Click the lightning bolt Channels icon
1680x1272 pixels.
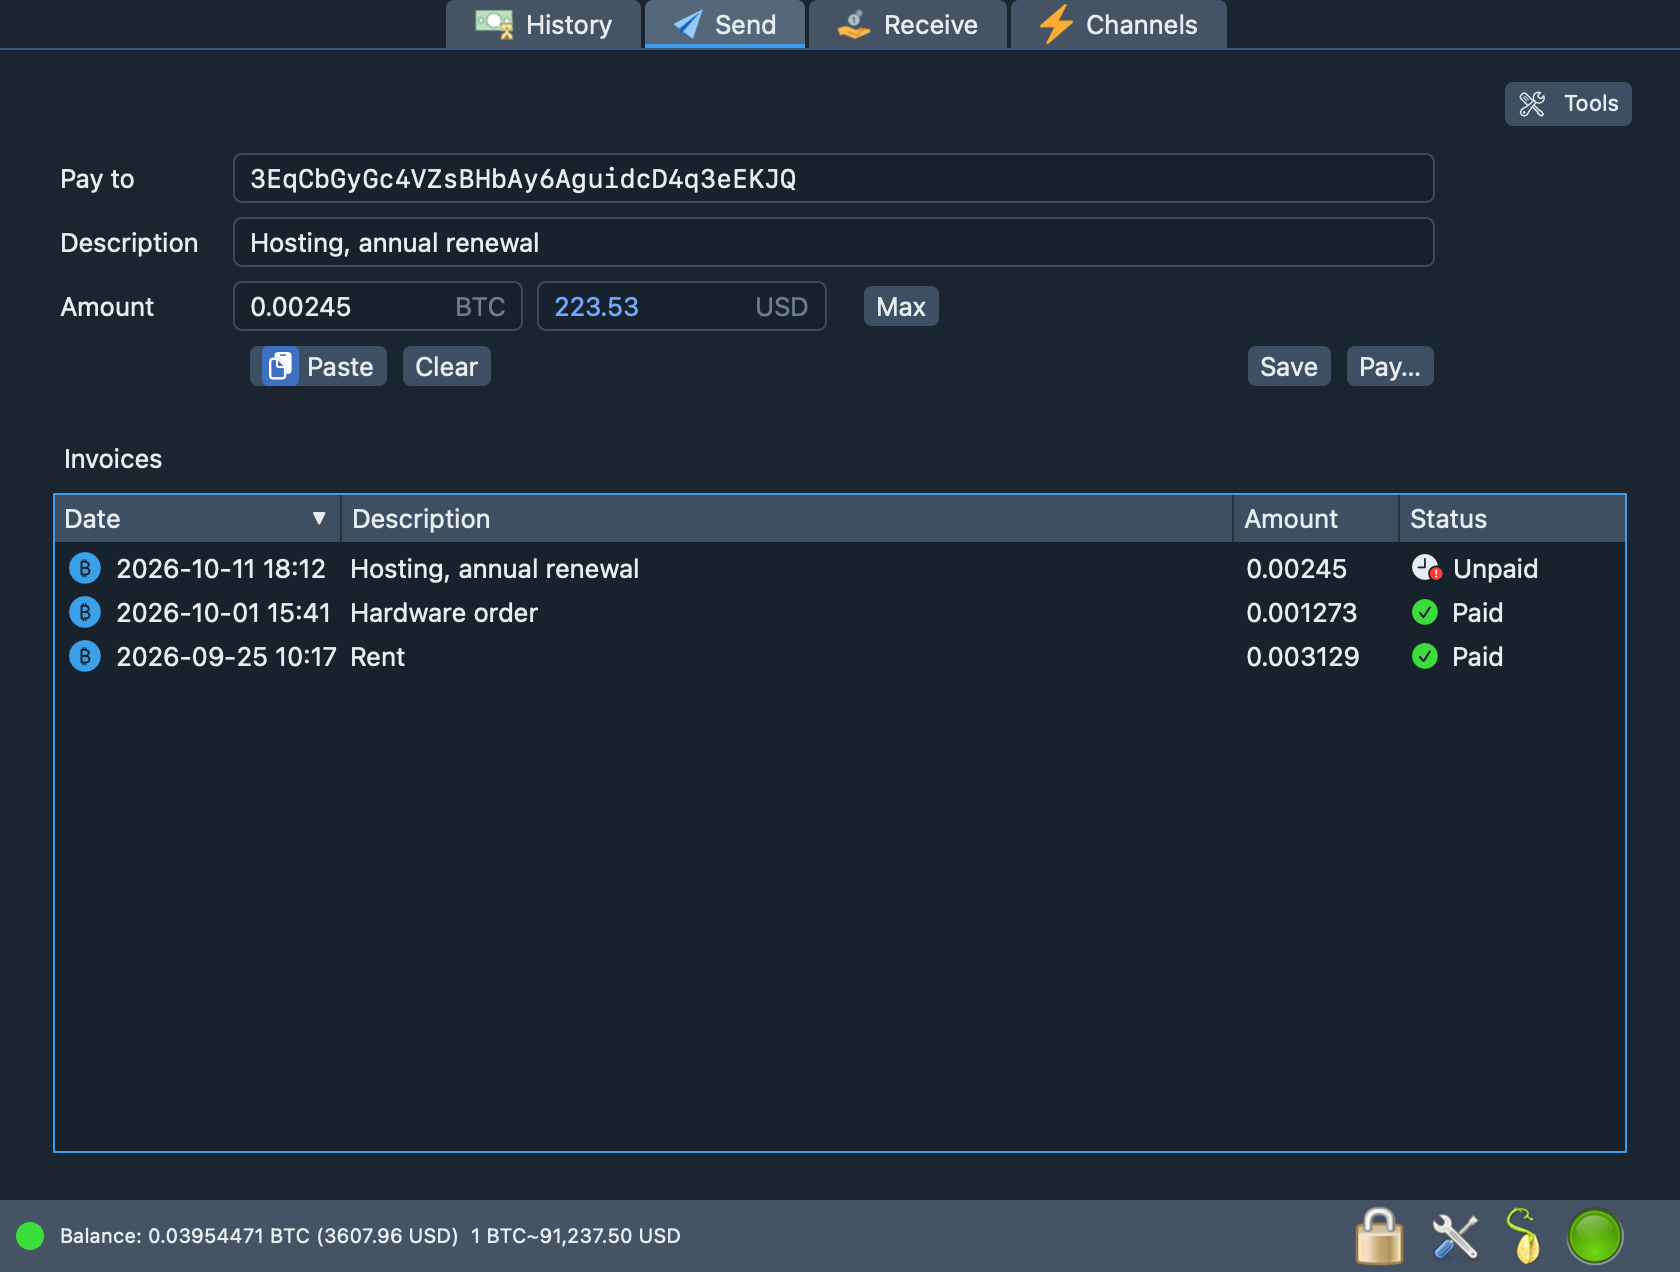coord(1056,24)
